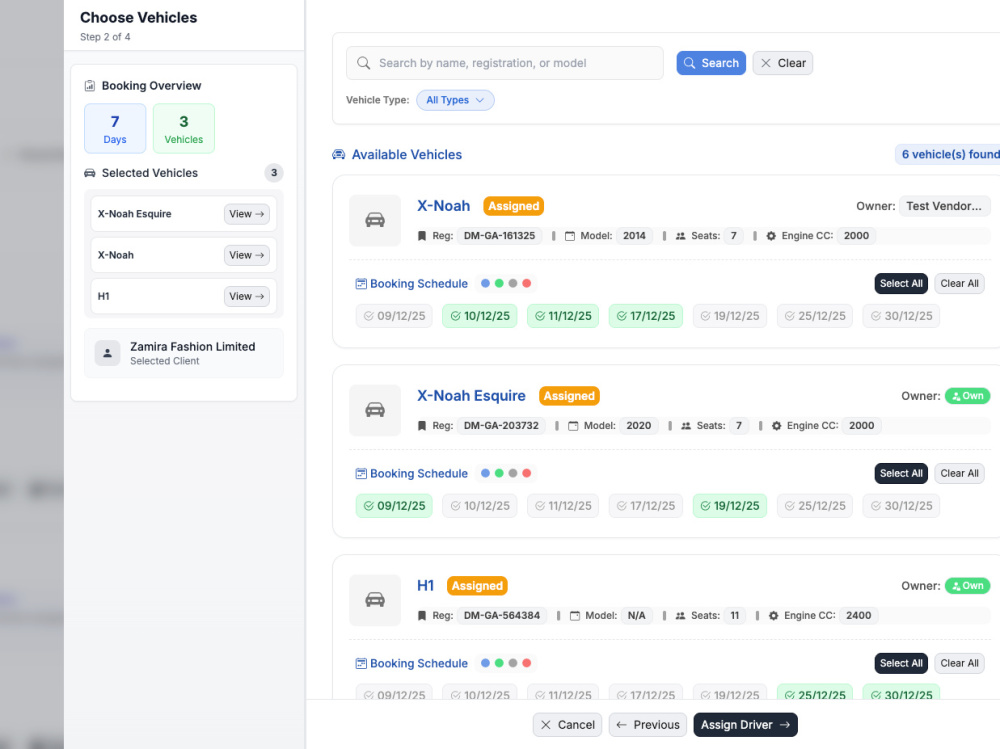Select All dates for H1
This screenshot has width=1000, height=749.
click(x=901, y=664)
